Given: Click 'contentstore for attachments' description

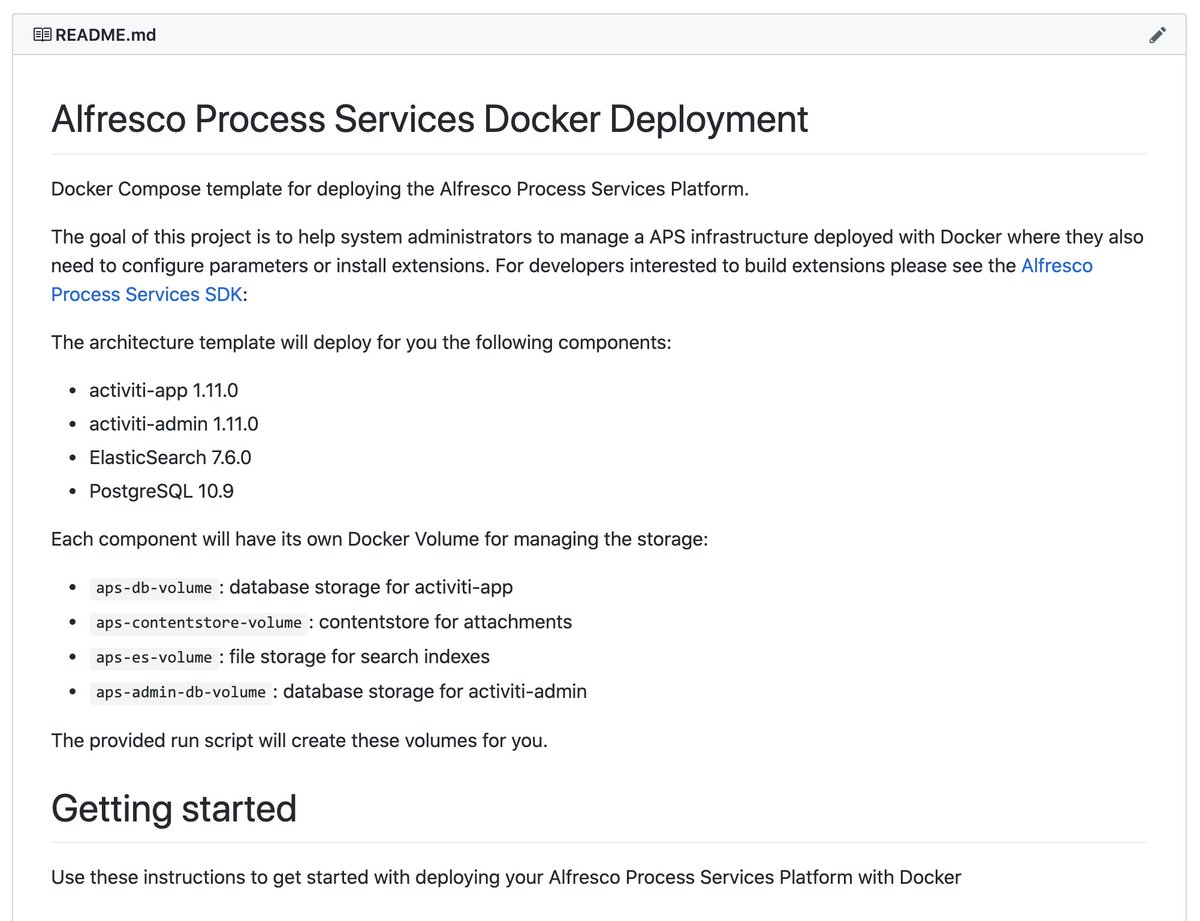Looking at the screenshot, I should pyautogui.click(x=446, y=622).
